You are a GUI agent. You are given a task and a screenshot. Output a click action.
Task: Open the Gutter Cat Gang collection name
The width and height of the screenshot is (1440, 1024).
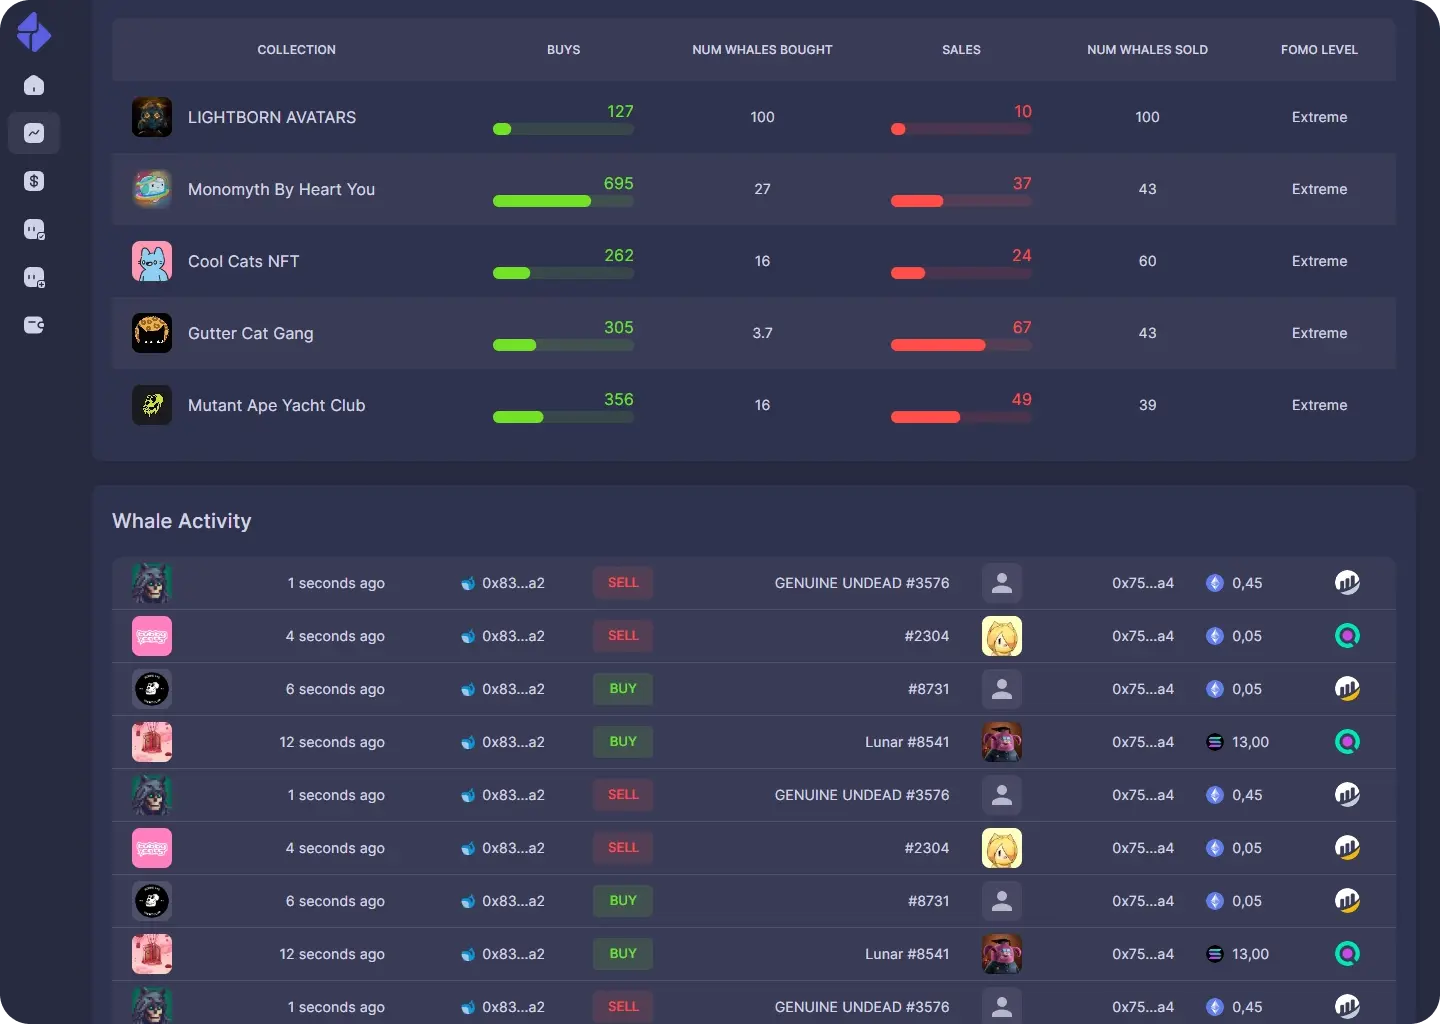pyautogui.click(x=251, y=333)
